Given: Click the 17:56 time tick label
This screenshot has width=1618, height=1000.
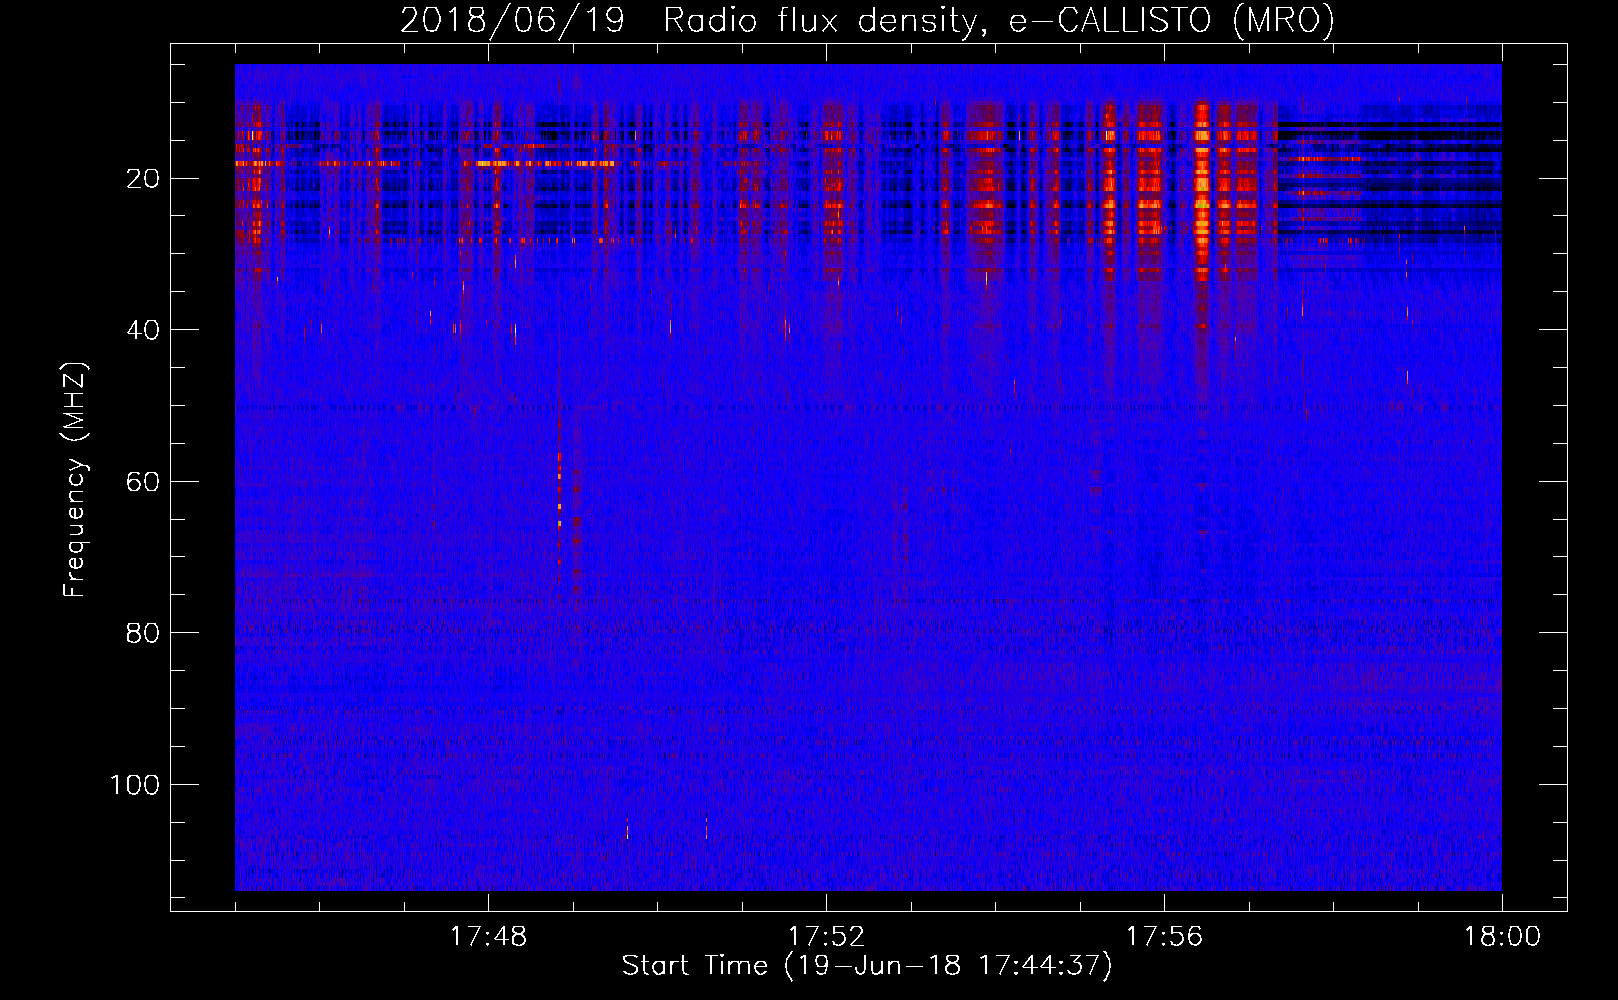Looking at the screenshot, I should tap(1164, 937).
